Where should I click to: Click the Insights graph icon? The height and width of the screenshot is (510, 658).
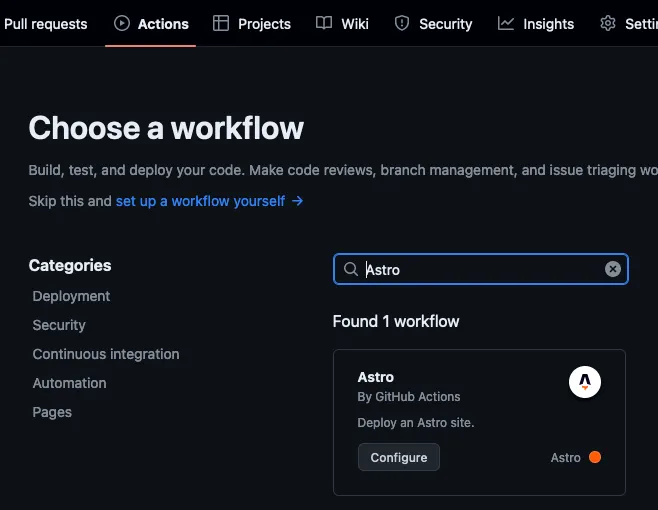507,23
